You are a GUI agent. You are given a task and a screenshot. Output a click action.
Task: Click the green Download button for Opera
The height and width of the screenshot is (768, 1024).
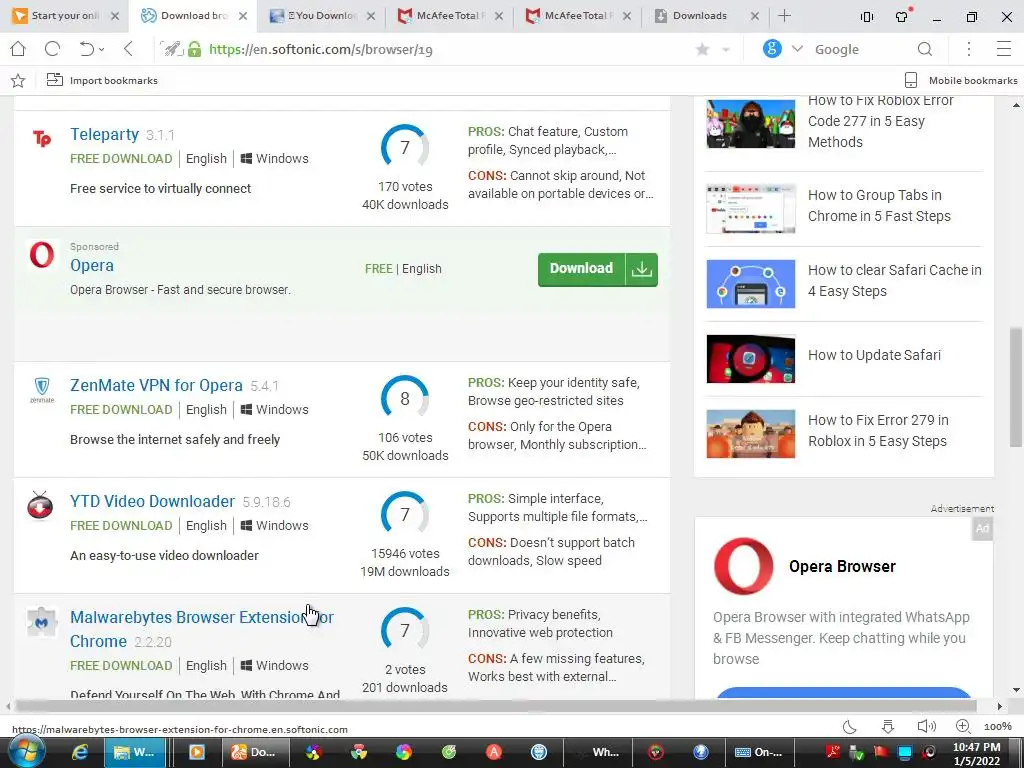click(x=598, y=269)
